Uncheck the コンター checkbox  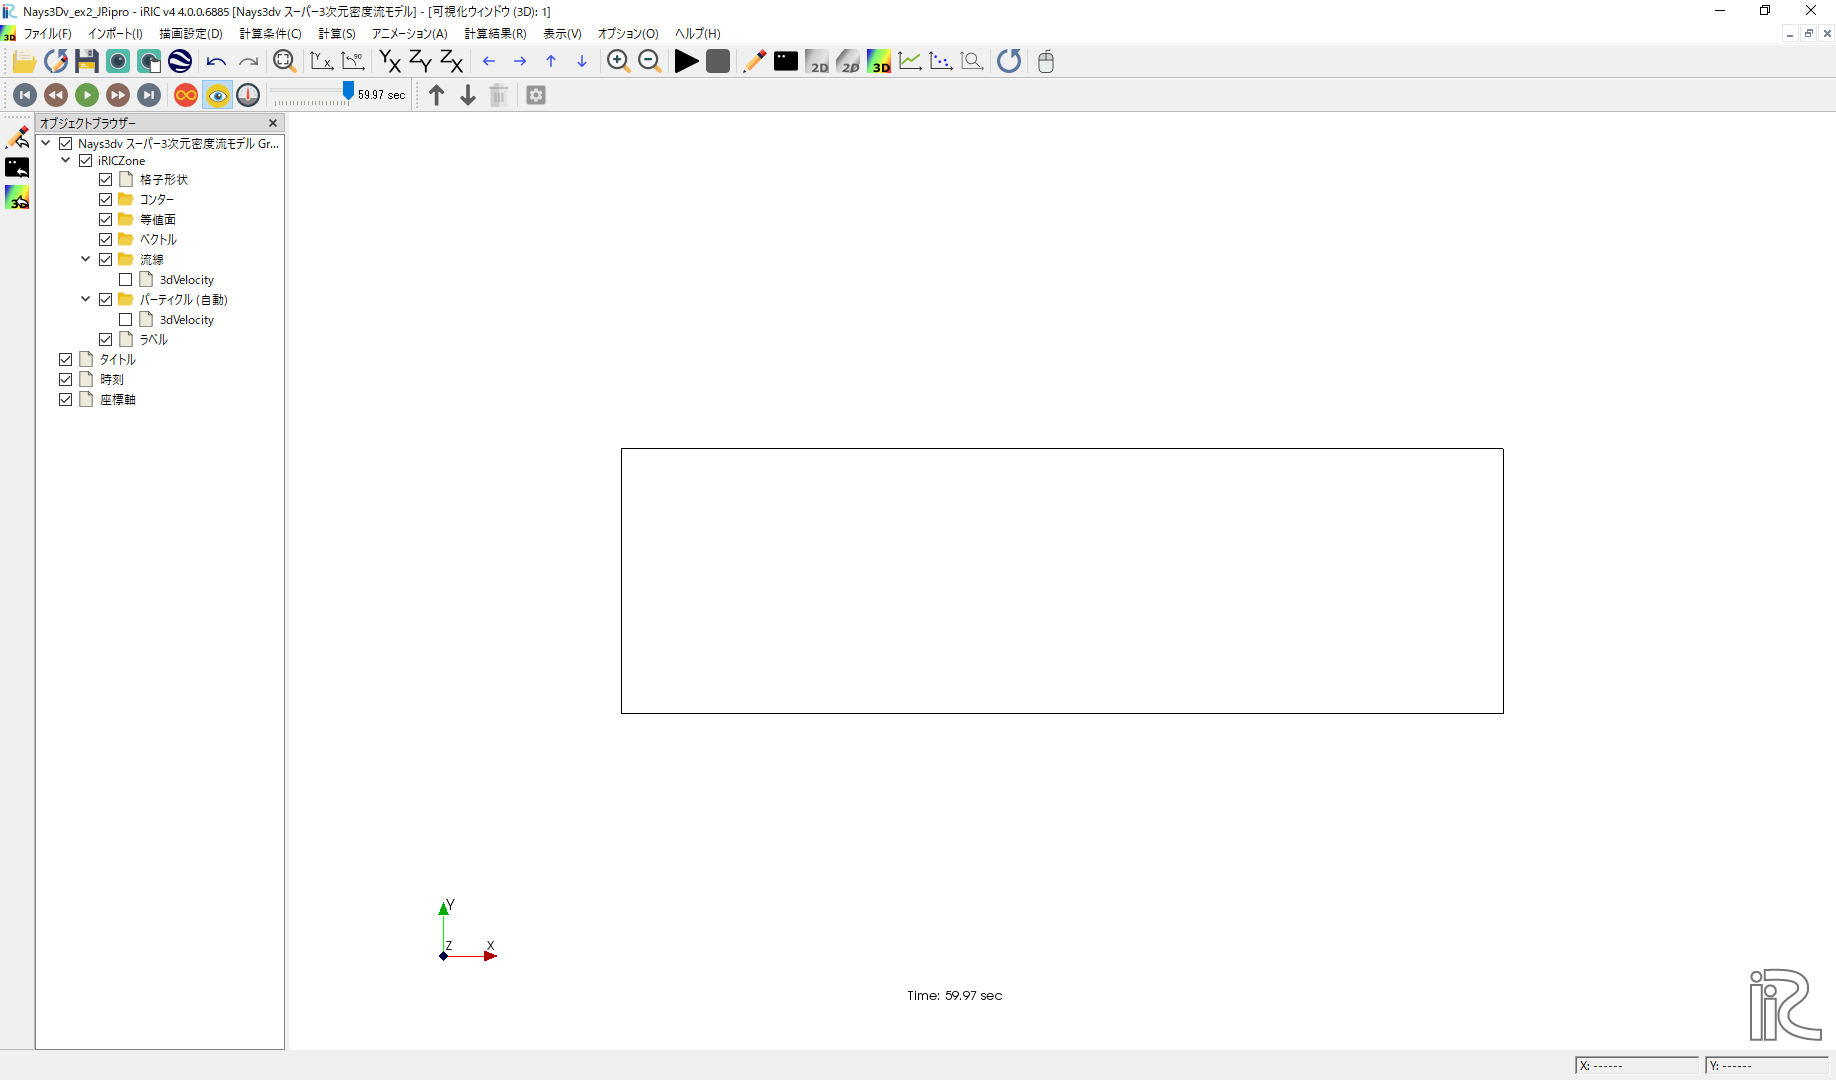(106, 200)
